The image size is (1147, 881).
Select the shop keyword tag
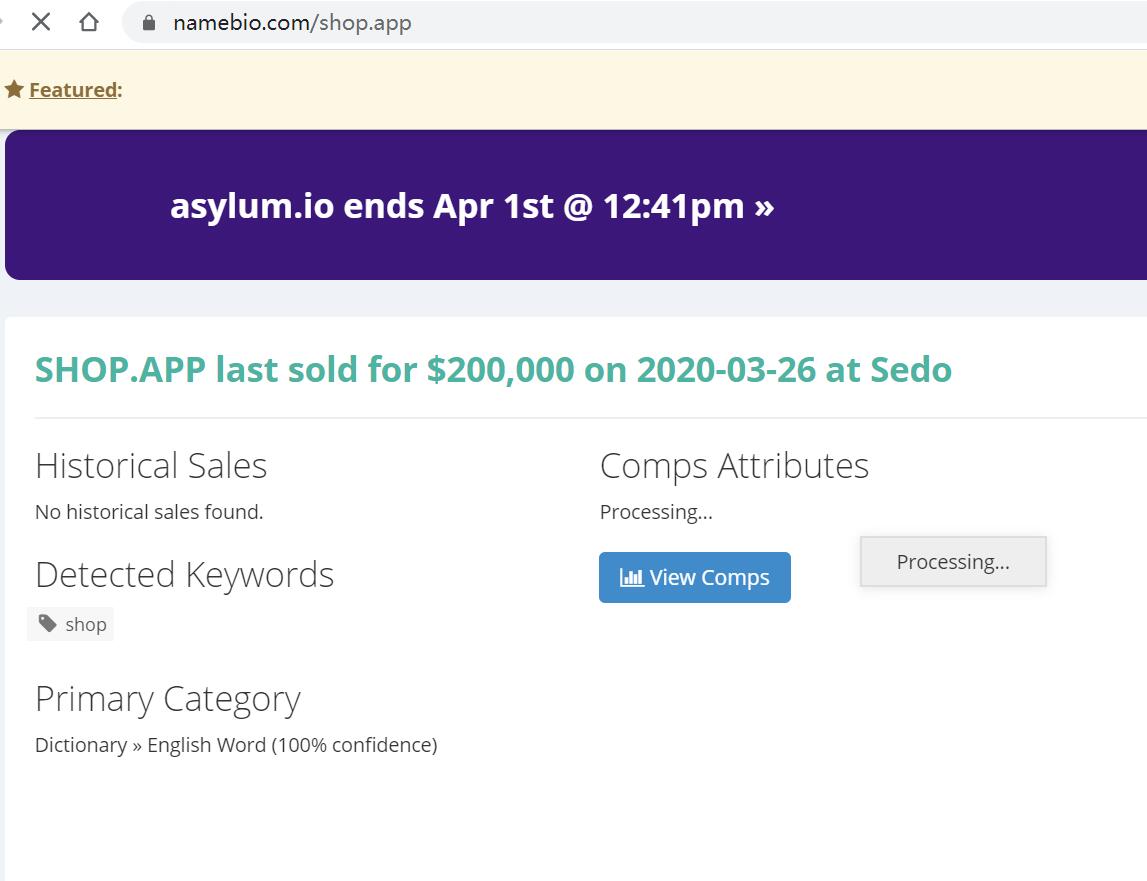tap(71, 624)
